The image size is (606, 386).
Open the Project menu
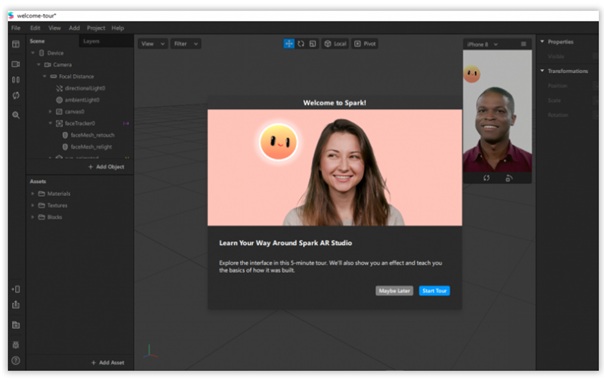pos(96,28)
